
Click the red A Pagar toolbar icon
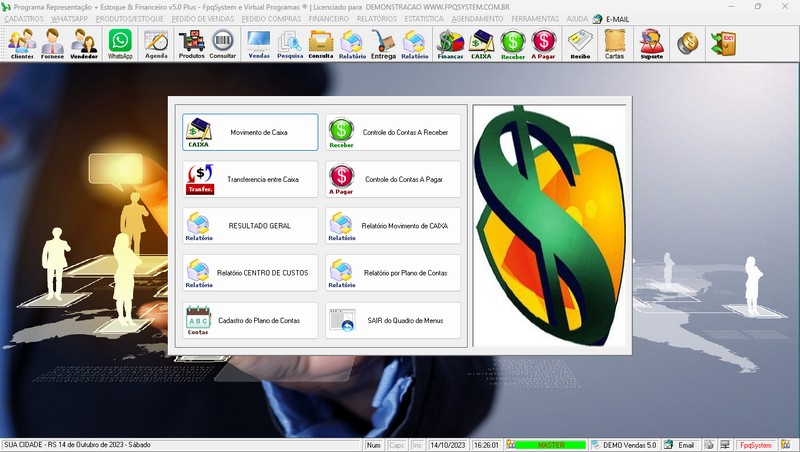543,44
